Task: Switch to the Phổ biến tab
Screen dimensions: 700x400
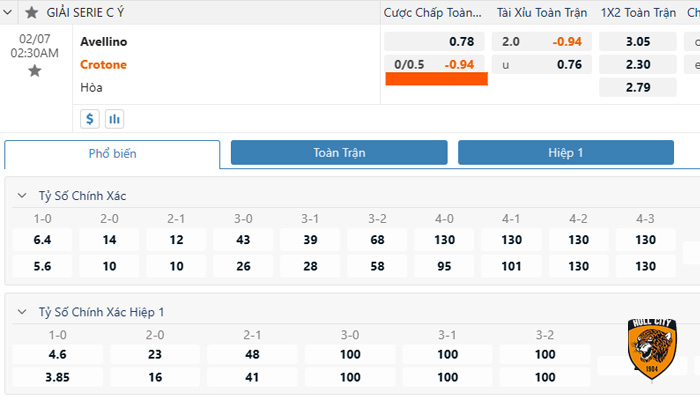Action: pyautogui.click(x=112, y=154)
